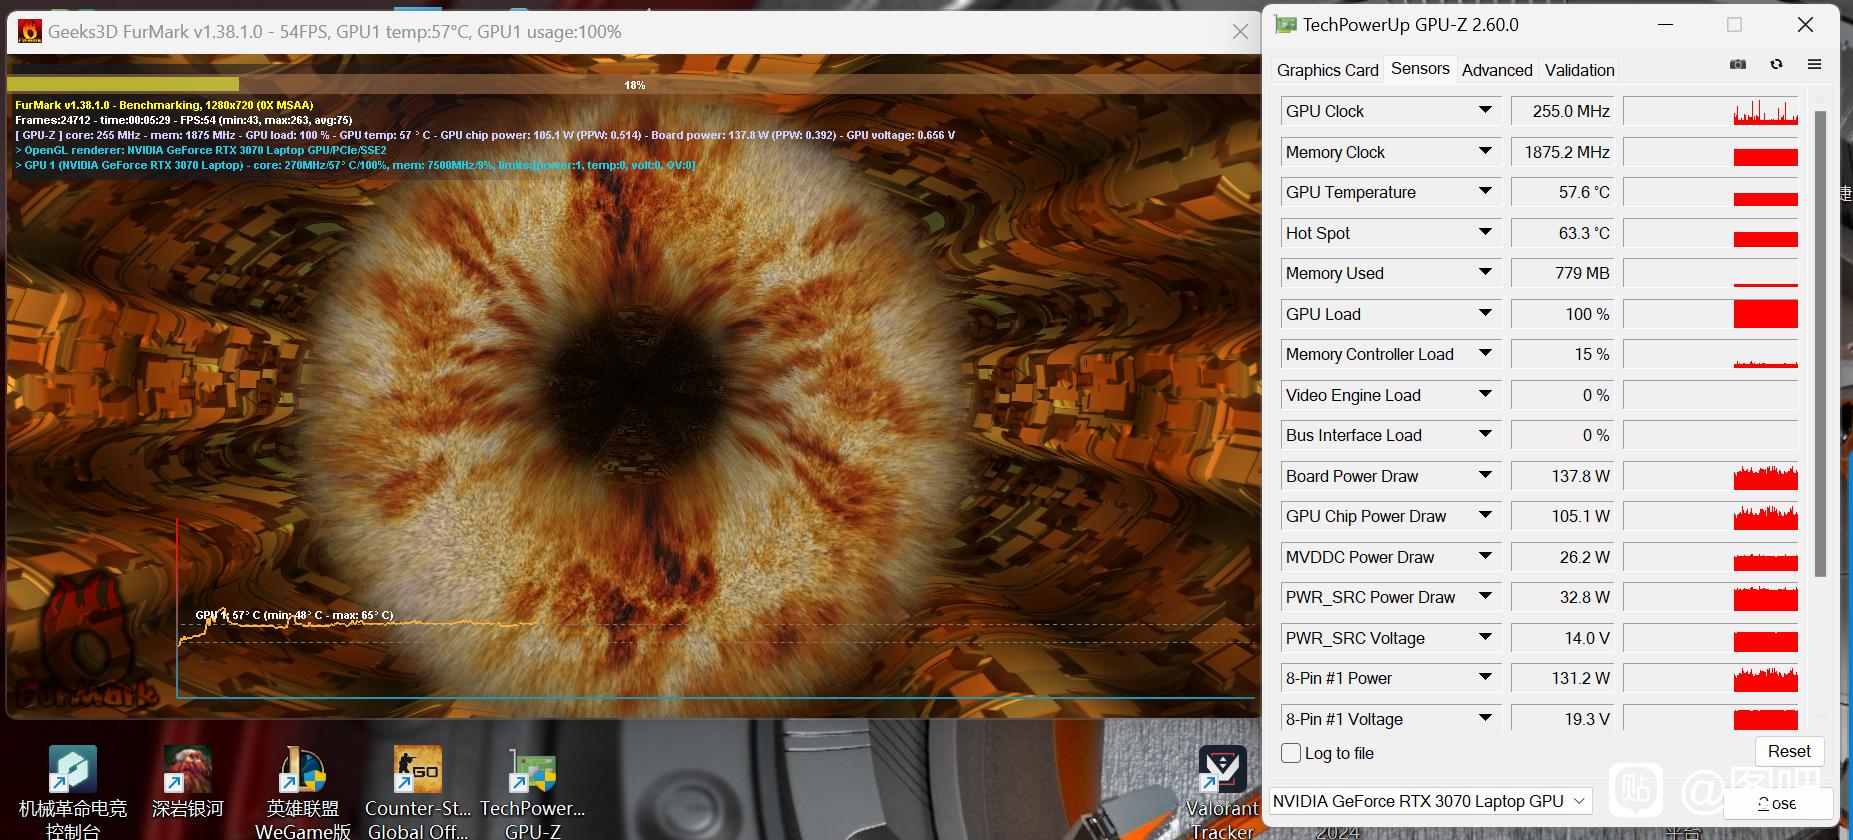1853x840 pixels.
Task: Expand the GPU Chip Power Draw dropdown
Action: (x=1485, y=515)
